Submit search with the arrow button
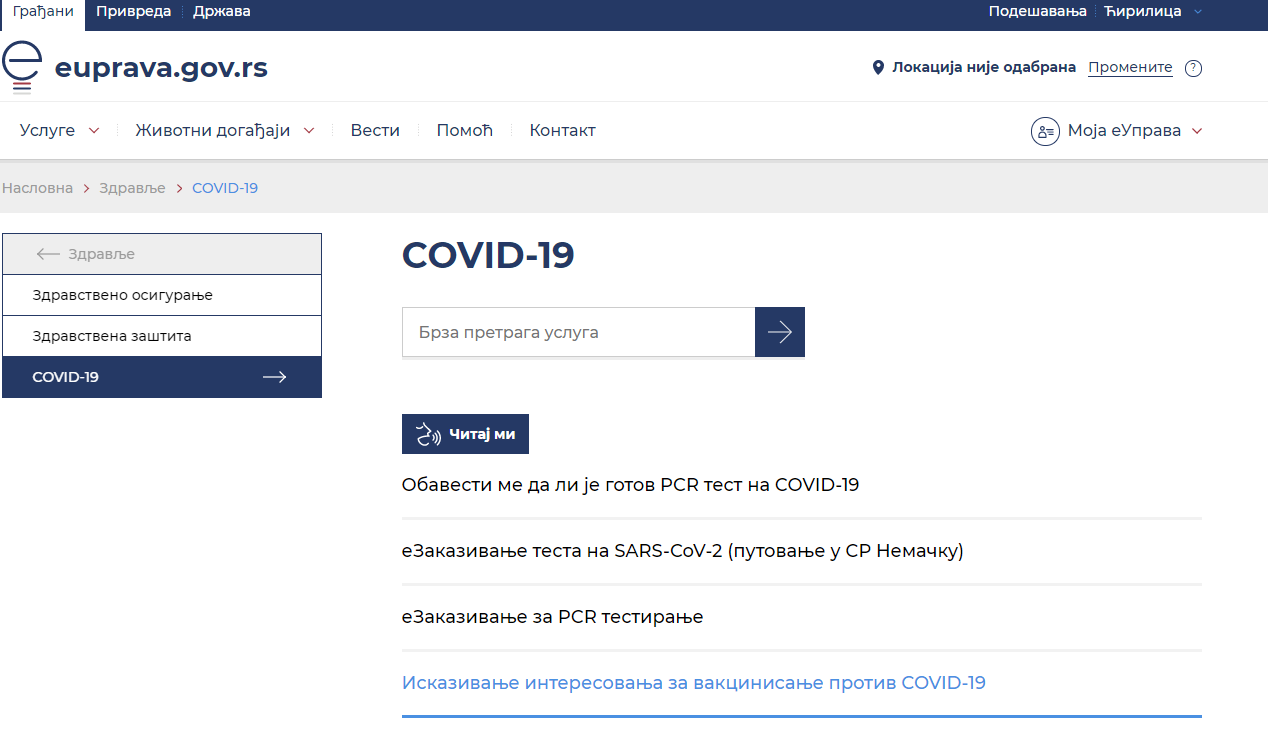Screen dimensions: 1268x731 point(780,332)
